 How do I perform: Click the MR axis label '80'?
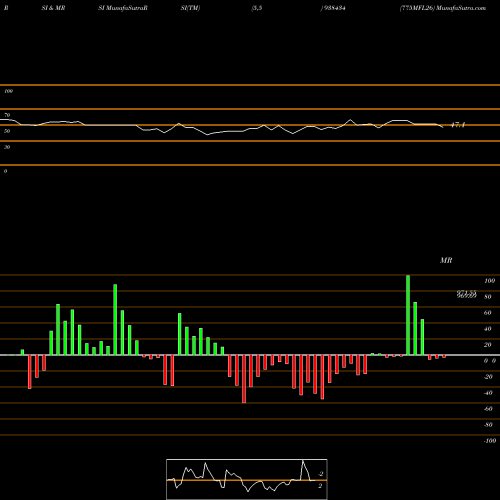point(488,297)
